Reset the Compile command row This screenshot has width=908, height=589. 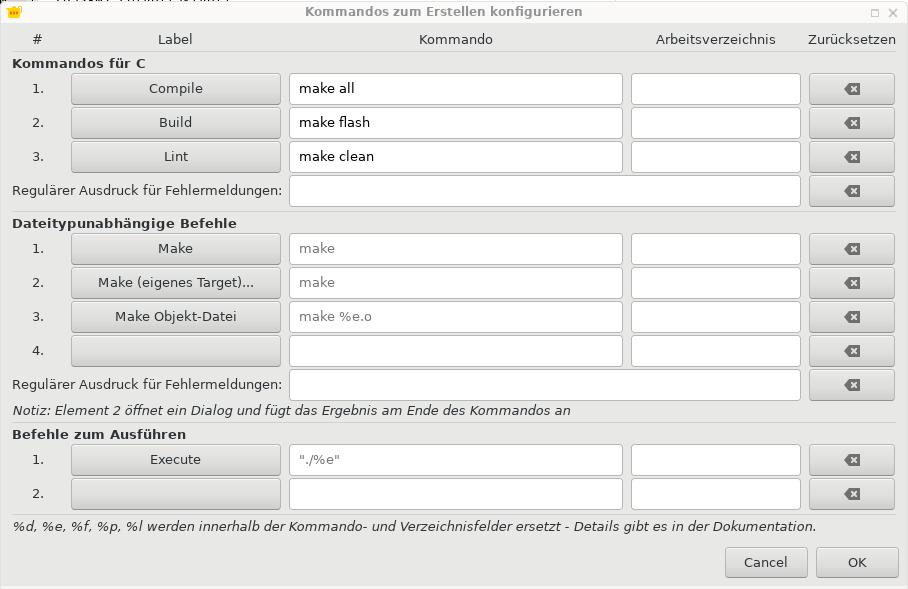(851, 89)
